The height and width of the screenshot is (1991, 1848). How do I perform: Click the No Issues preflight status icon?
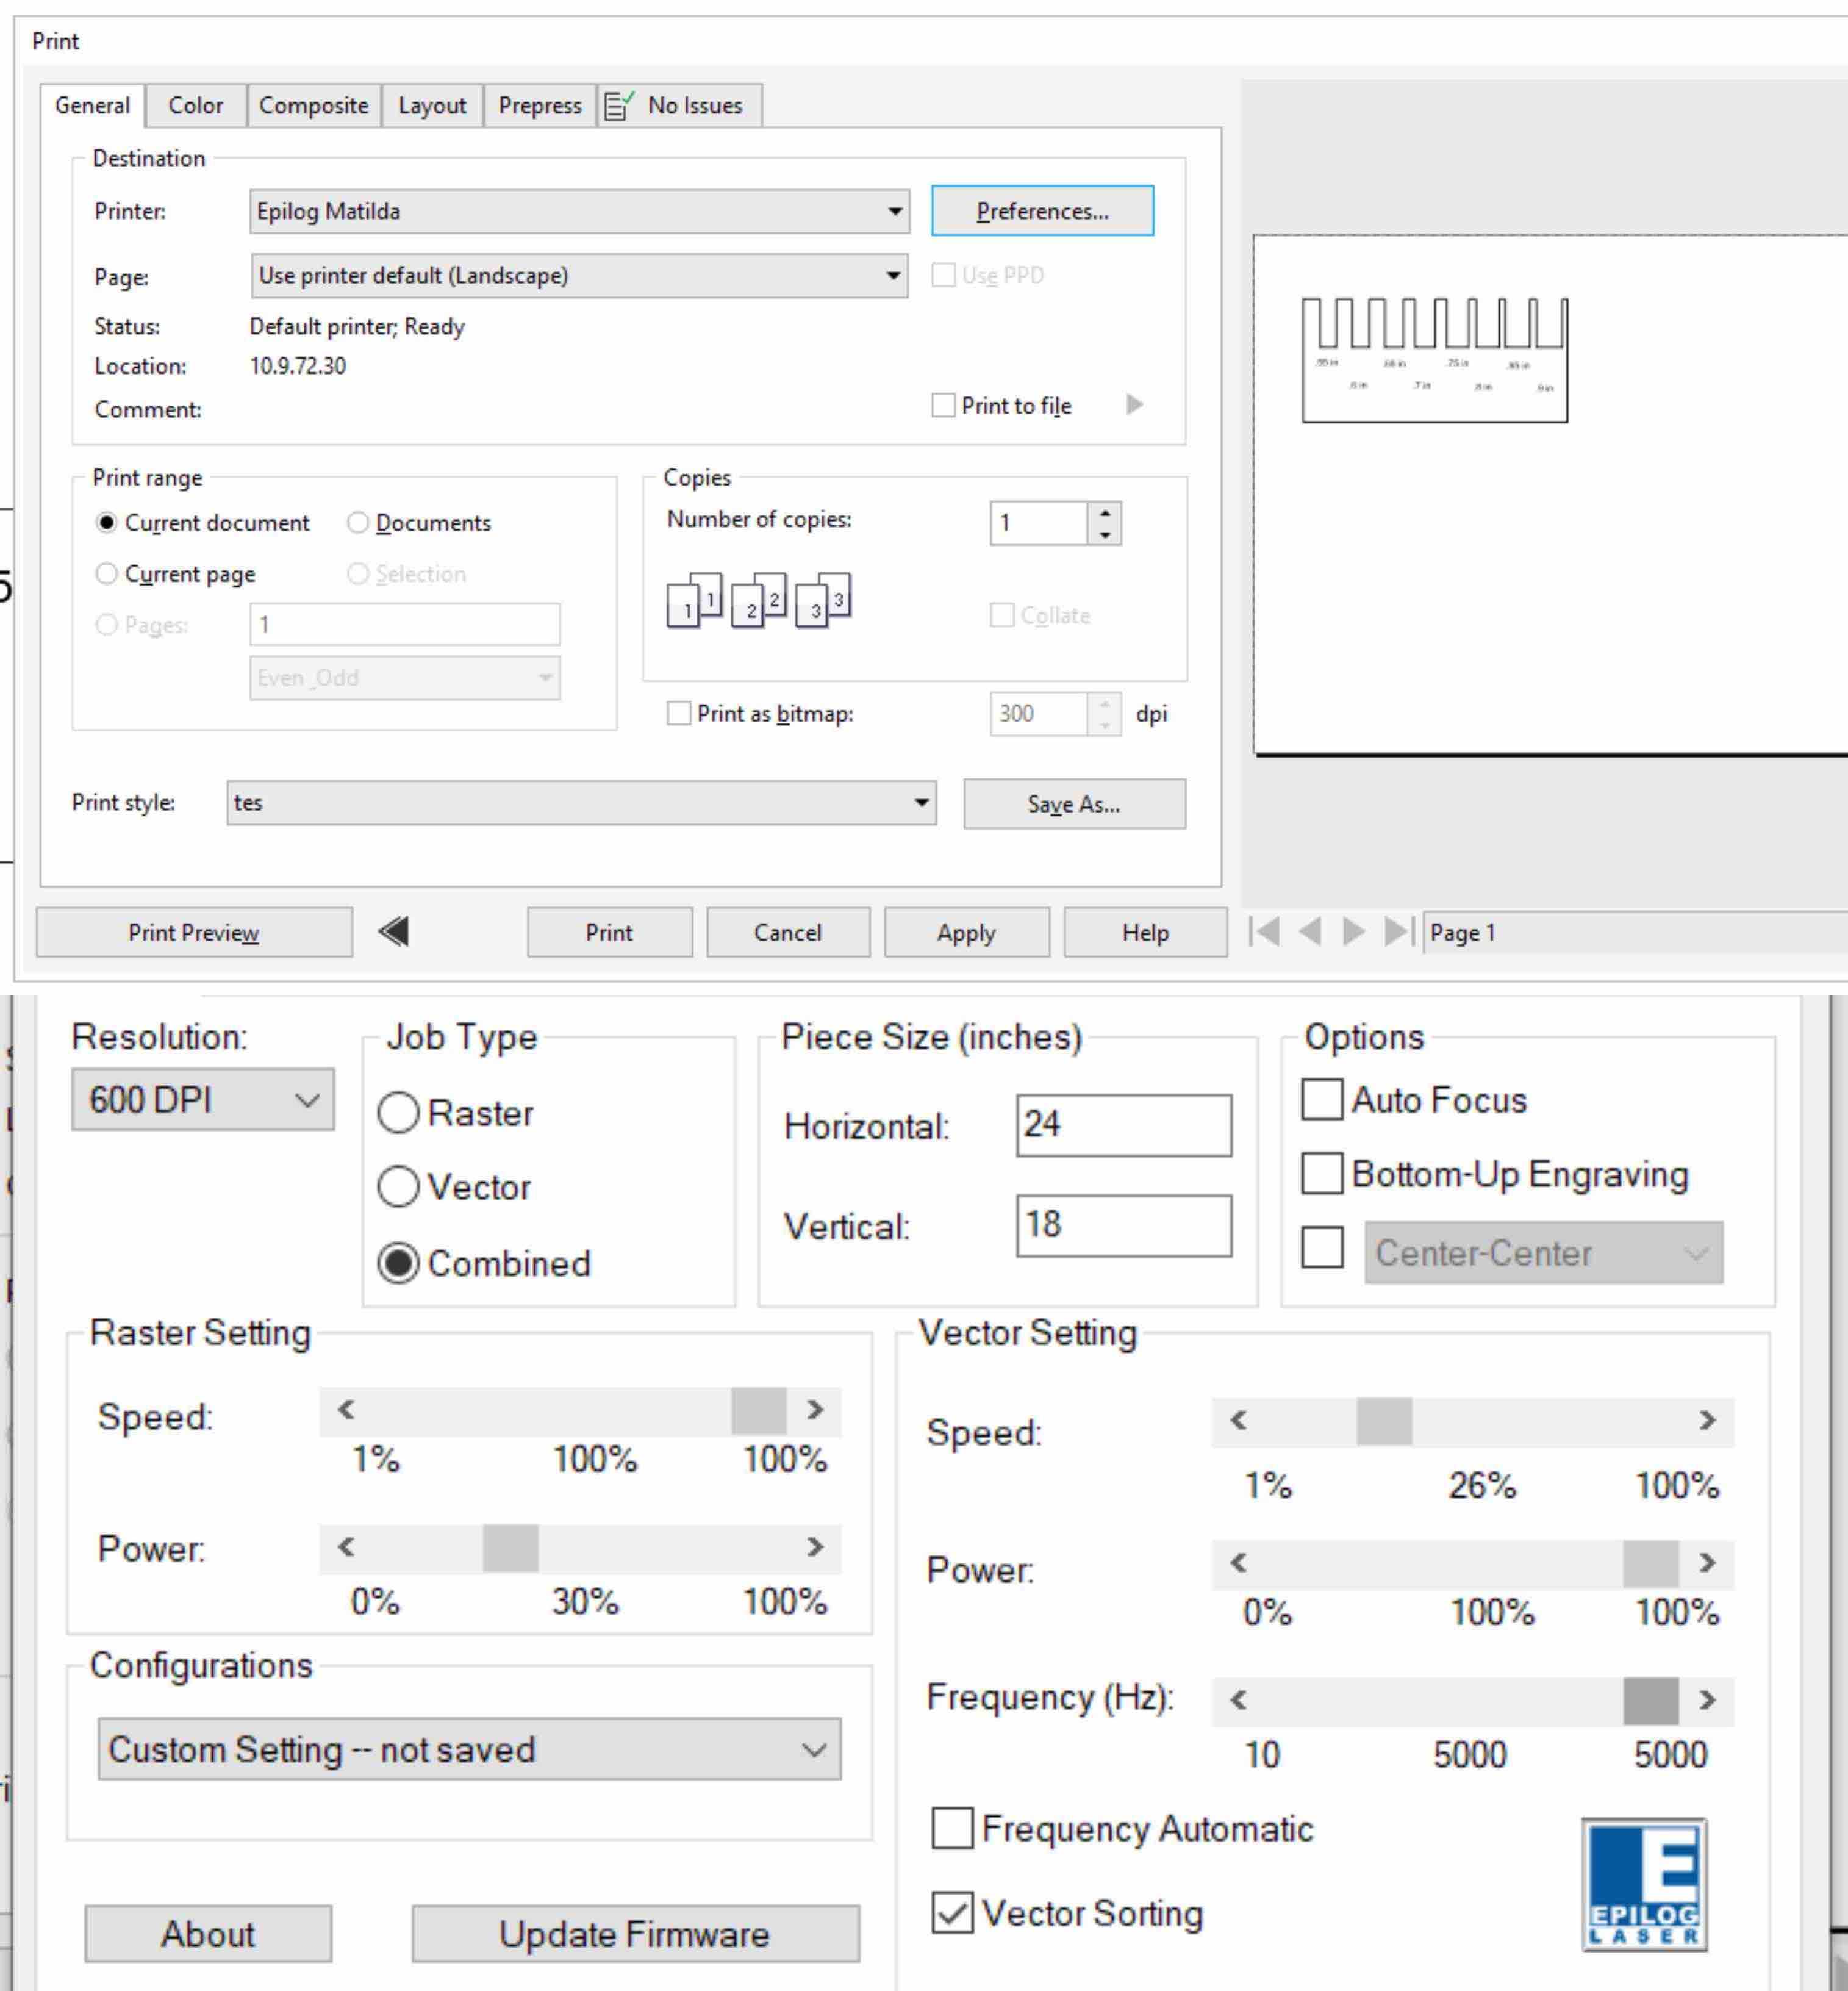(616, 104)
